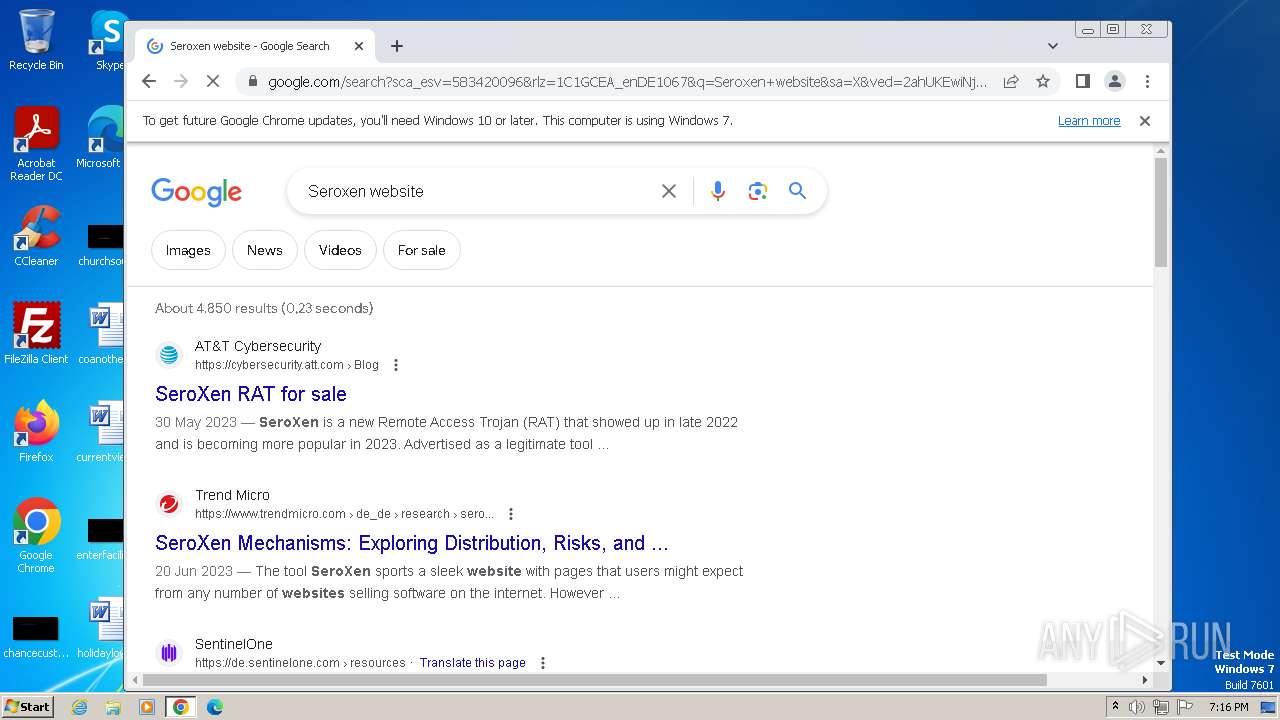This screenshot has height=720, width=1280.
Task: Go back using Chrome's back arrow
Action: 149,81
